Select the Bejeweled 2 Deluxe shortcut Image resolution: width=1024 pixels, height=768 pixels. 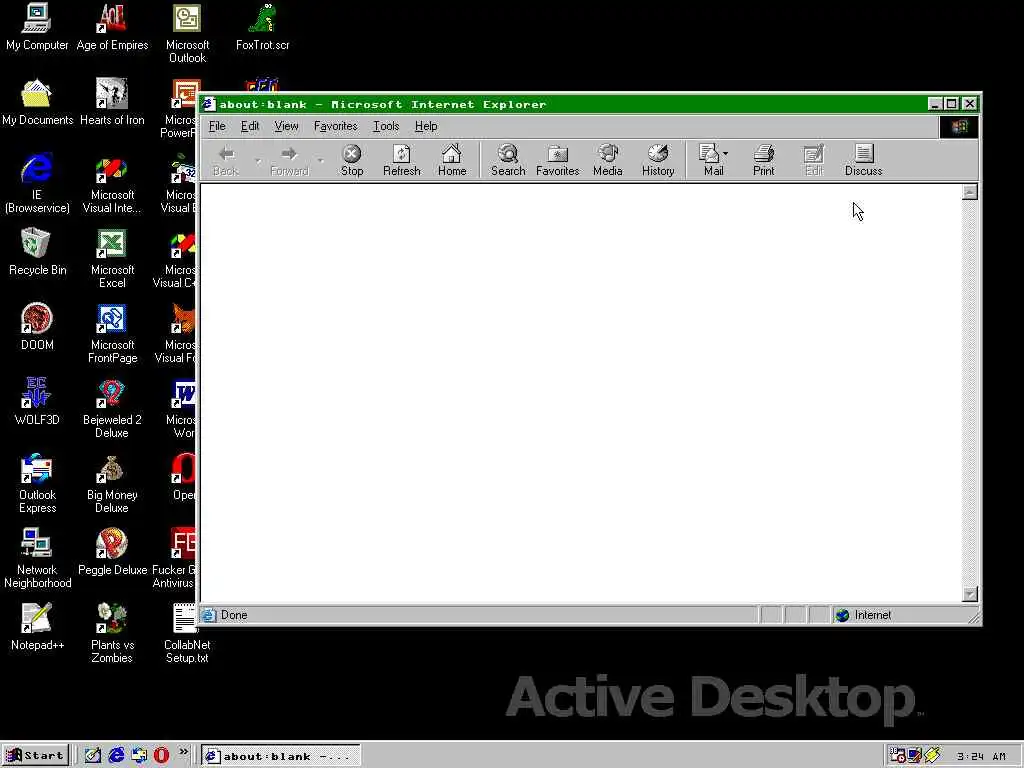point(112,409)
